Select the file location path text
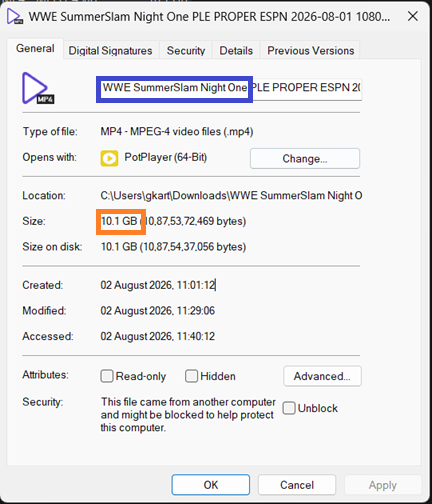Image resolution: width=432 pixels, height=504 pixels. [231, 195]
